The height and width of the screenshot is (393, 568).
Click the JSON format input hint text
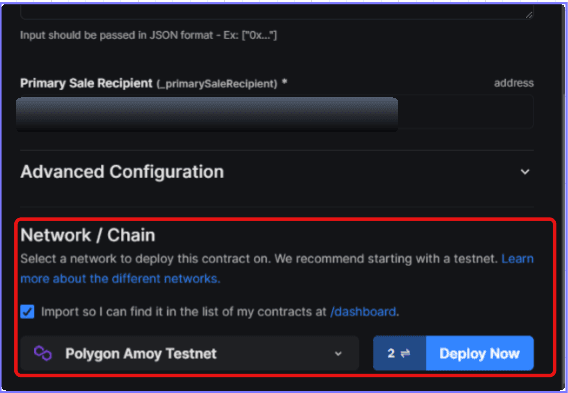click(149, 35)
